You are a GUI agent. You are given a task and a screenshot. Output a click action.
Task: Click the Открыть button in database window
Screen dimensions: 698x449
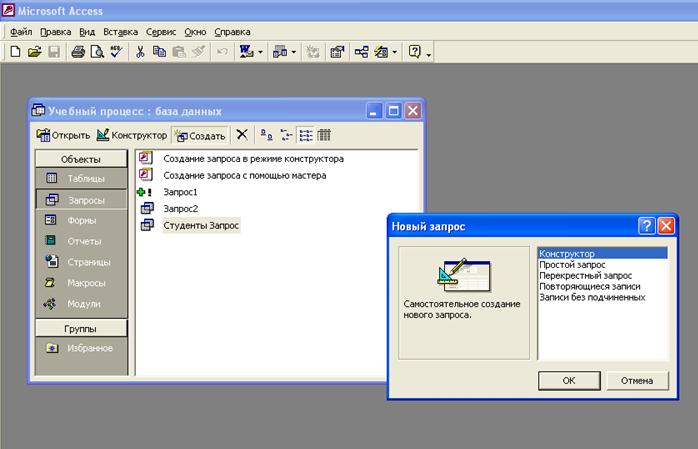tap(63, 135)
